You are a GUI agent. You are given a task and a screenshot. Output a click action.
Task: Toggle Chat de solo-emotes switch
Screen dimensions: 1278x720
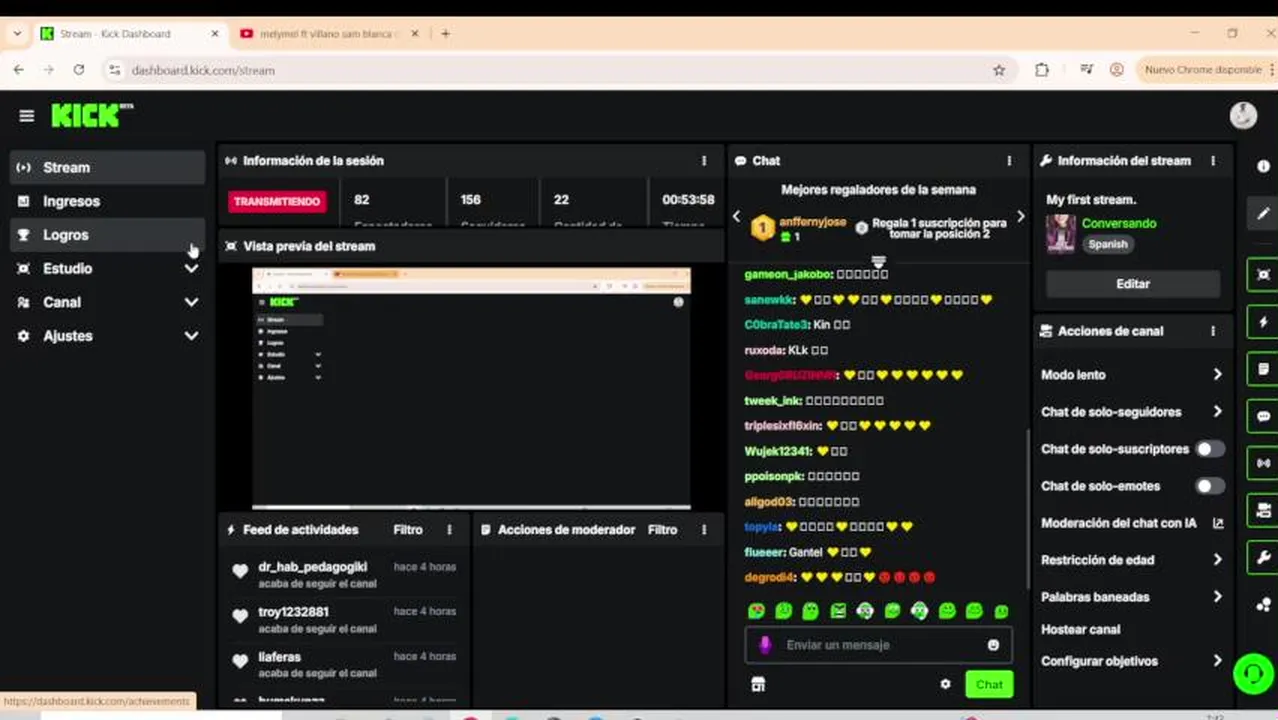pyautogui.click(x=1210, y=486)
